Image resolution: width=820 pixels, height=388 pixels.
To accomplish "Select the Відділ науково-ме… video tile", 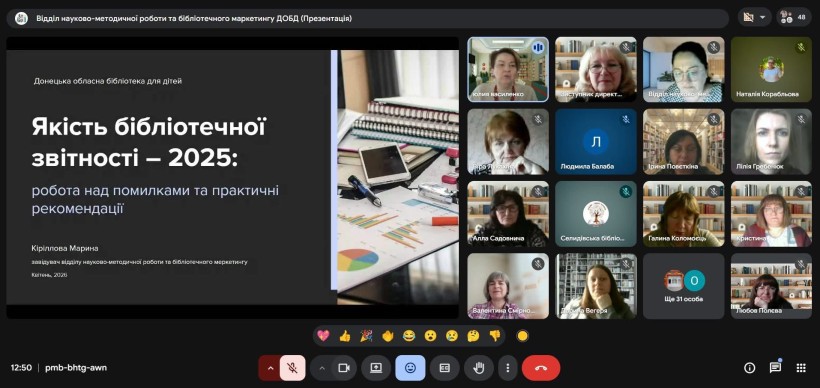I will (x=684, y=69).
